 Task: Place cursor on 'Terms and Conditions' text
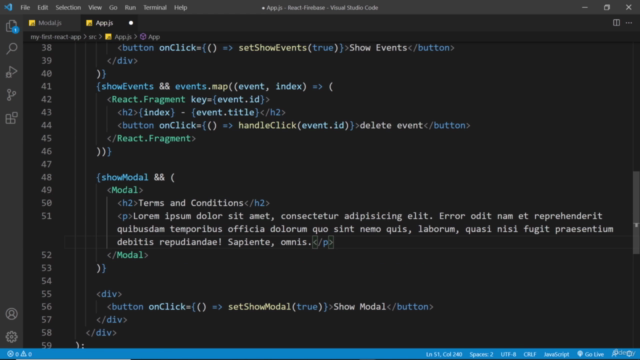(191, 203)
